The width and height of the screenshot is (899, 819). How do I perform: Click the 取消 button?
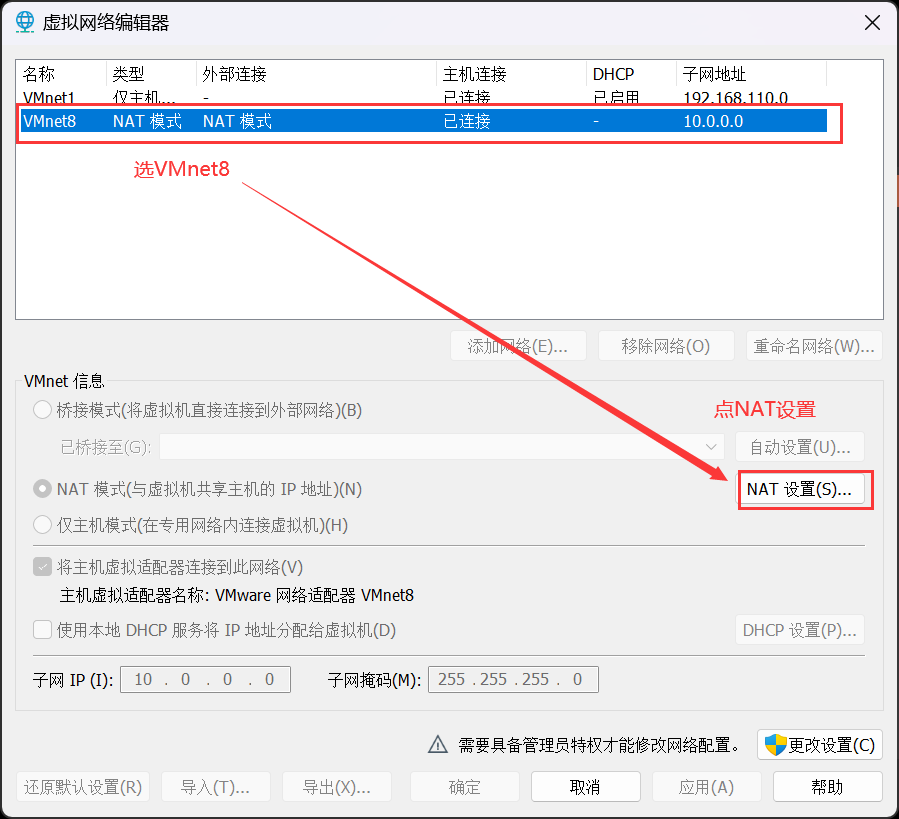[x=585, y=787]
